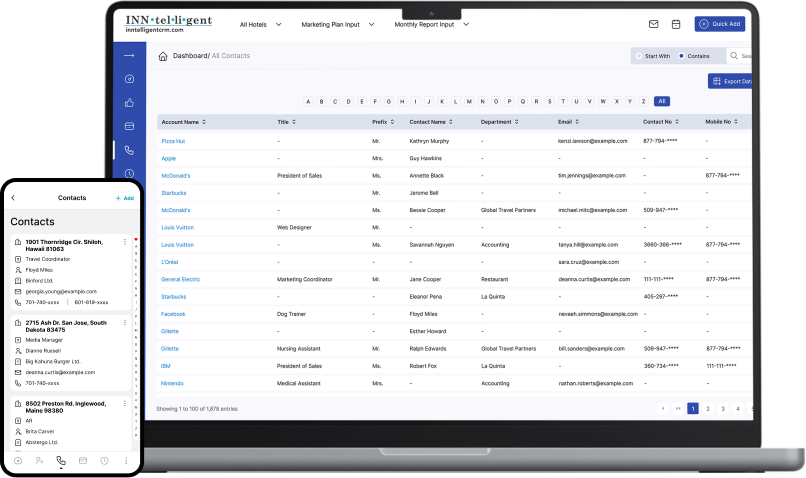Viewport: 806px width, 478px height.
Task: Tap georgia.young@example.com on phone card
Action: (x=61, y=291)
